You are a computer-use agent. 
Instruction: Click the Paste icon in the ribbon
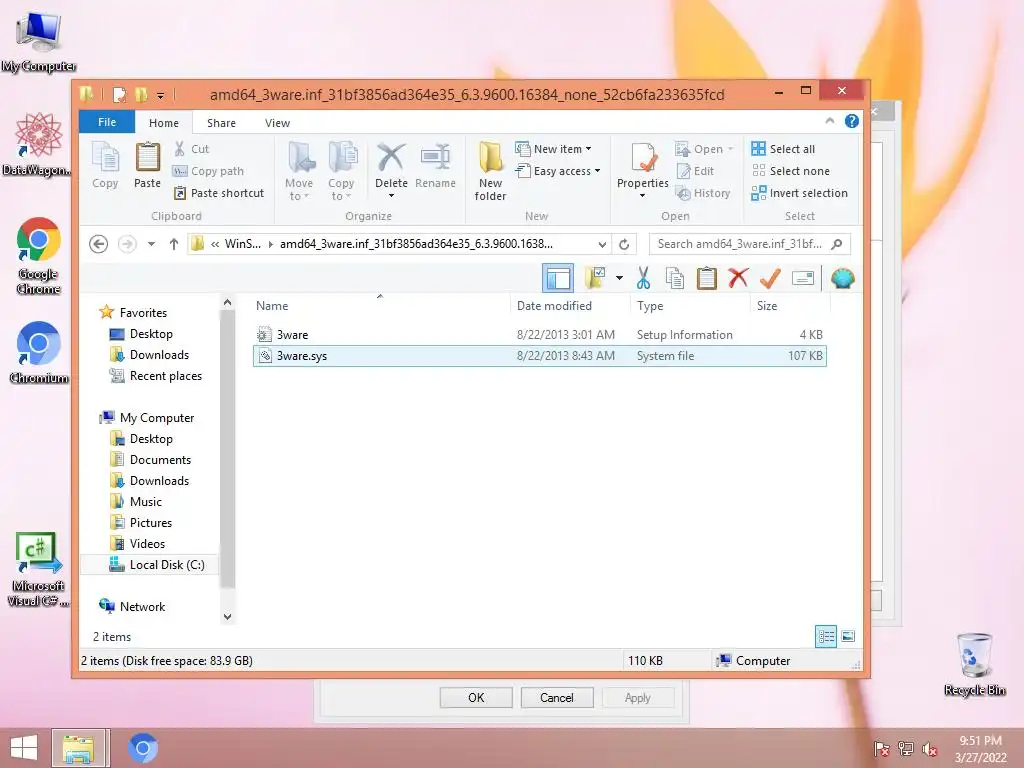tap(148, 158)
